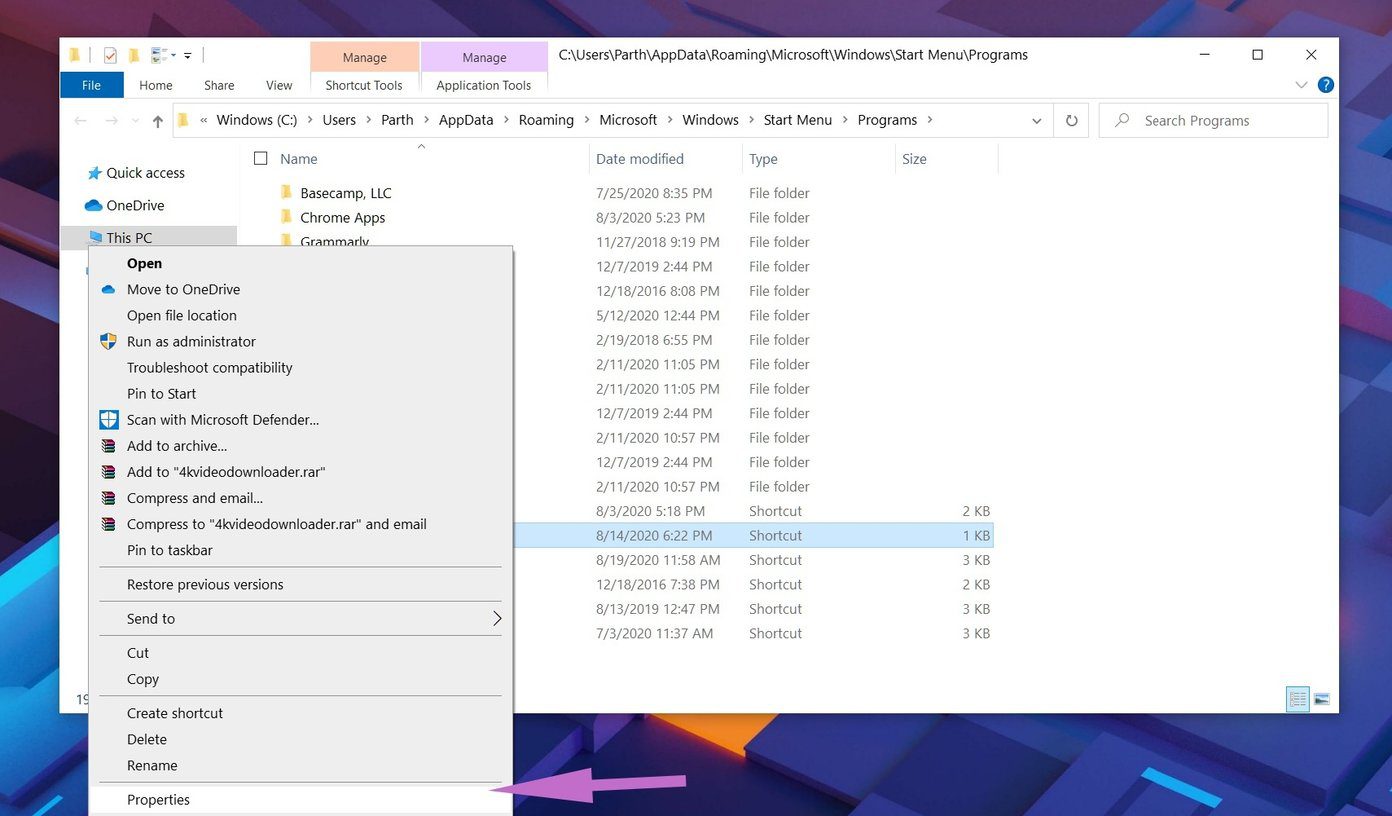The image size is (1392, 816).
Task: Expand the chevron after Programs breadcrumb
Action: pos(930,120)
